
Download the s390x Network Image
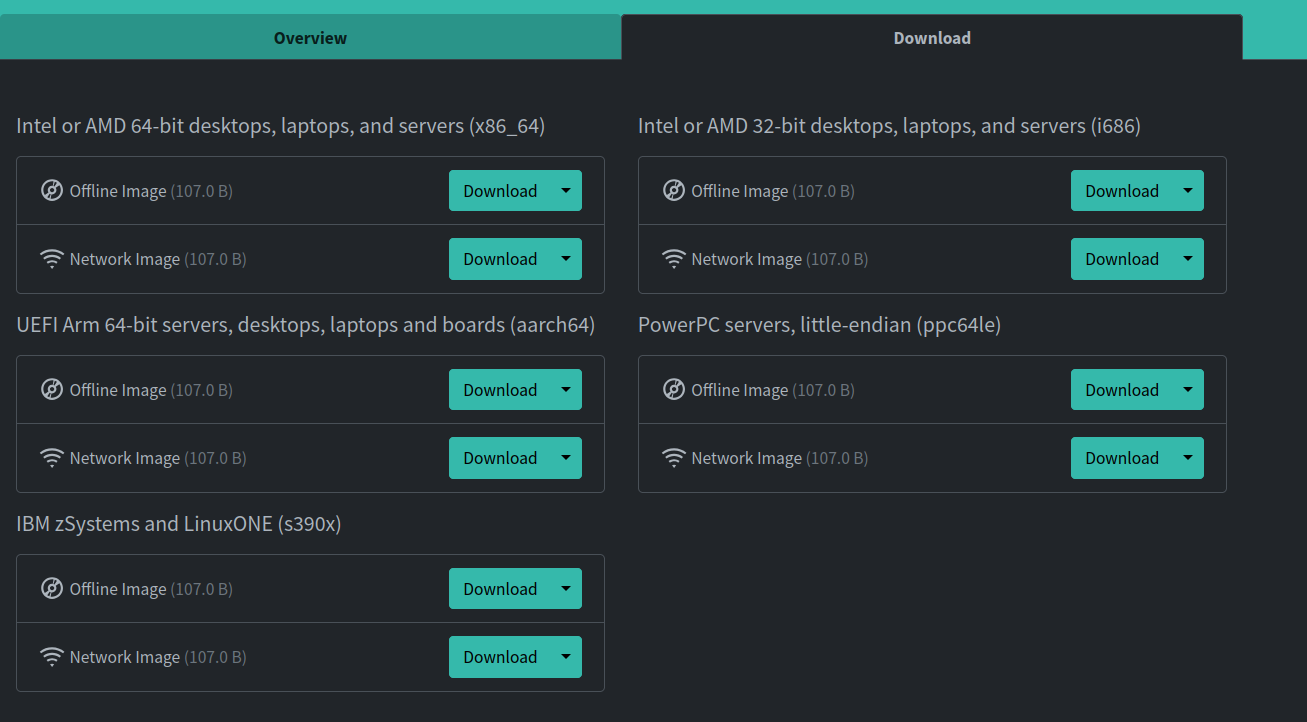tap(500, 657)
